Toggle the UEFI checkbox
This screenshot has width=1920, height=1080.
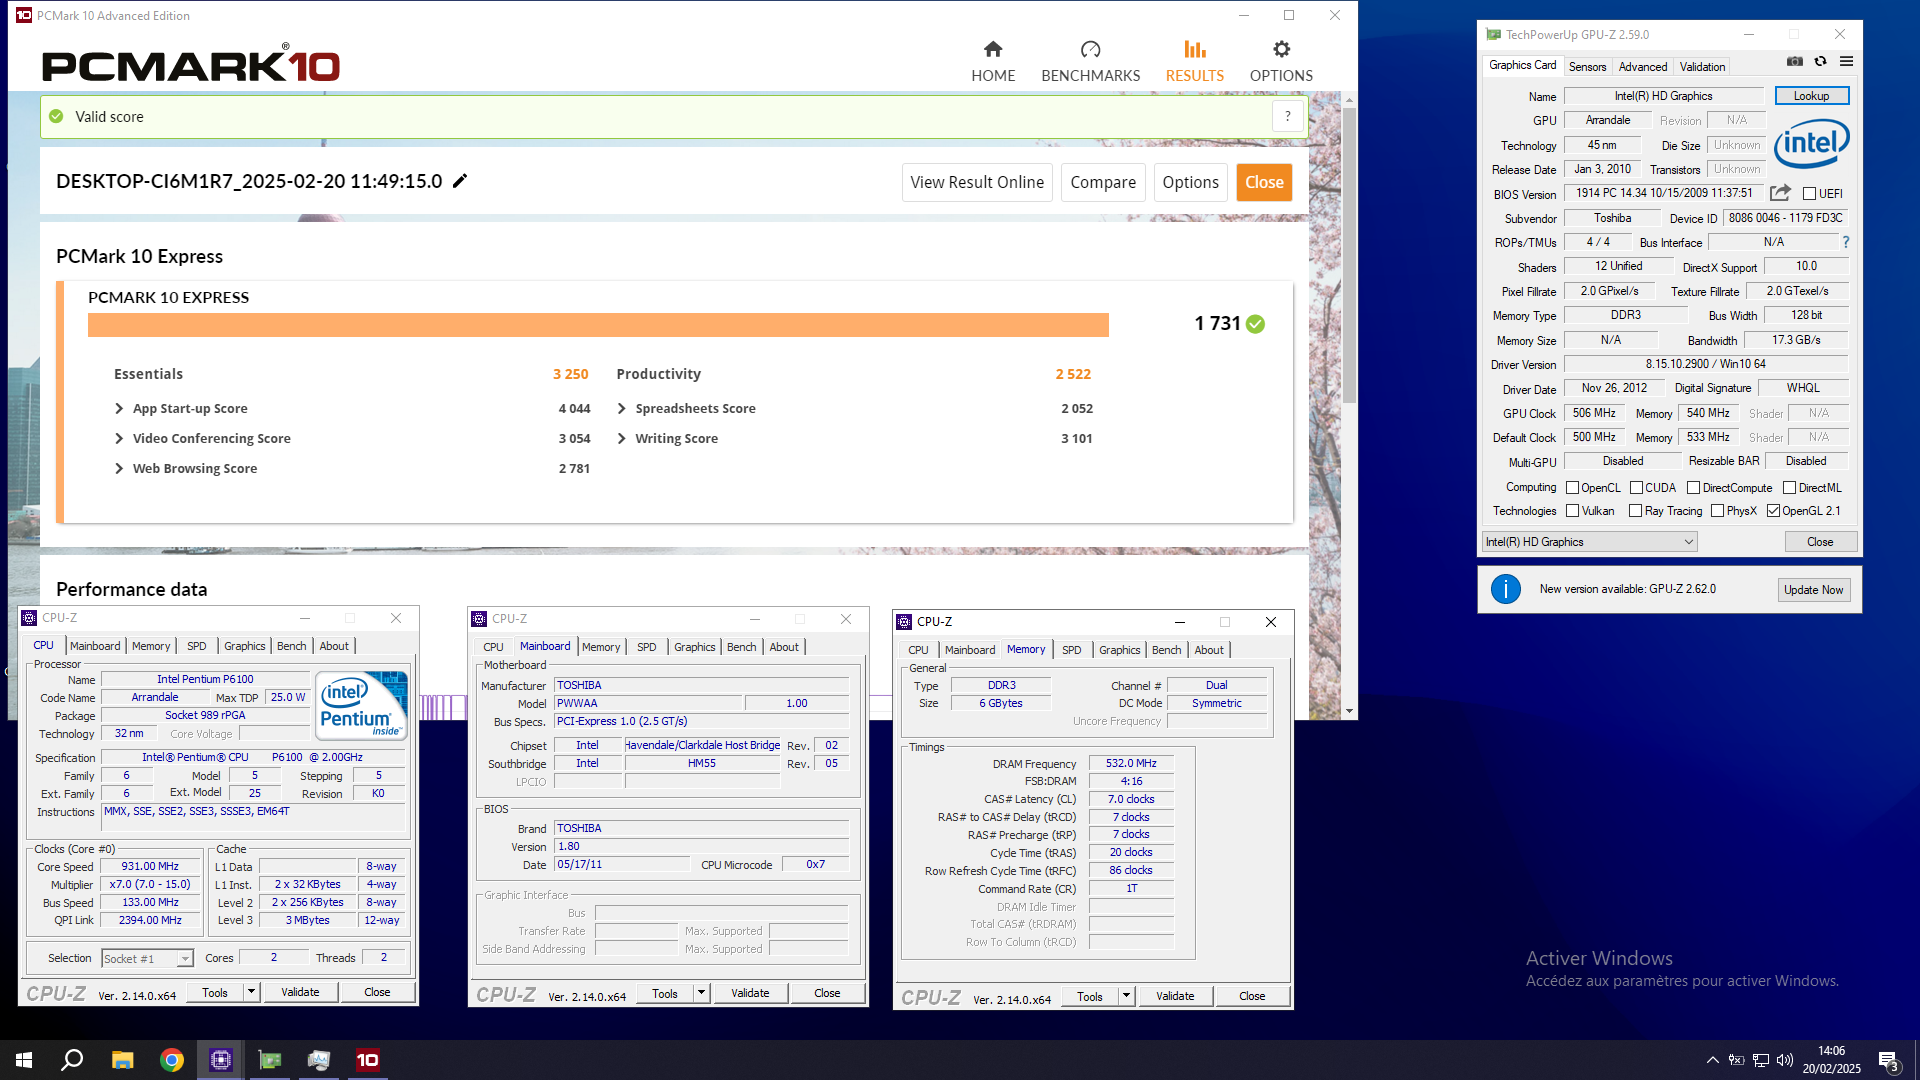[1809, 194]
